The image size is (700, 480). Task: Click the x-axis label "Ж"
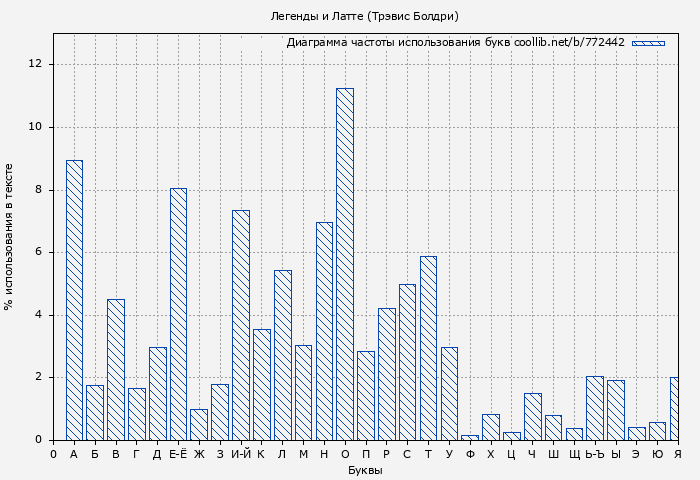[x=199, y=454]
